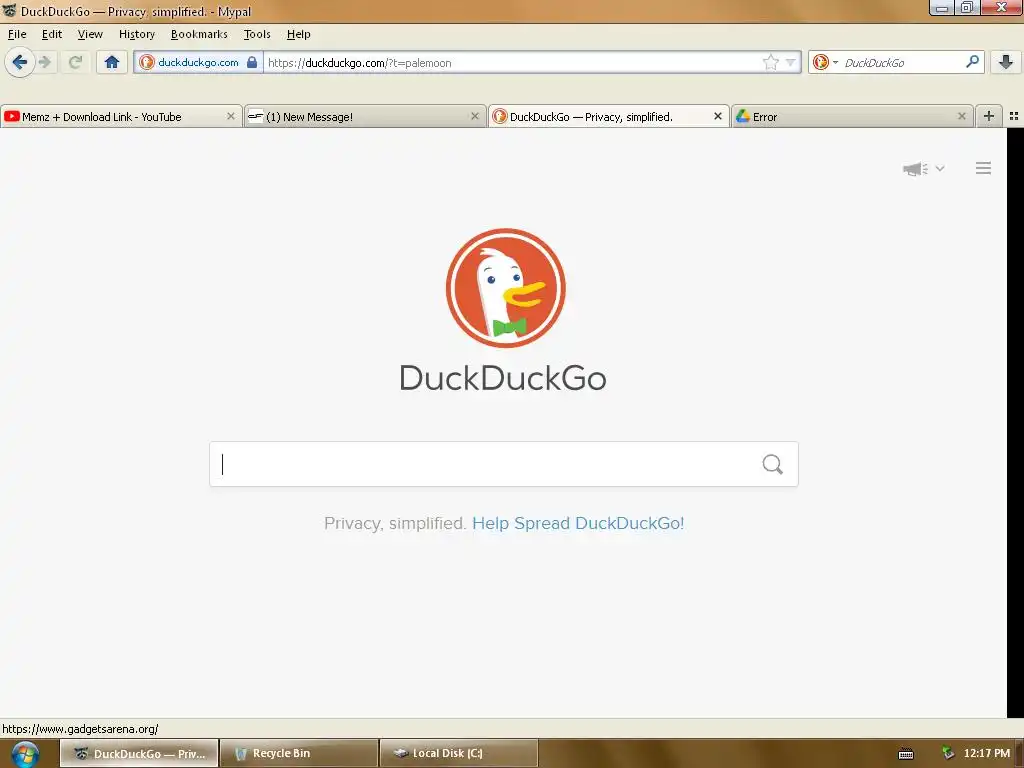
Task: Open the Tools menu
Action: pos(257,34)
